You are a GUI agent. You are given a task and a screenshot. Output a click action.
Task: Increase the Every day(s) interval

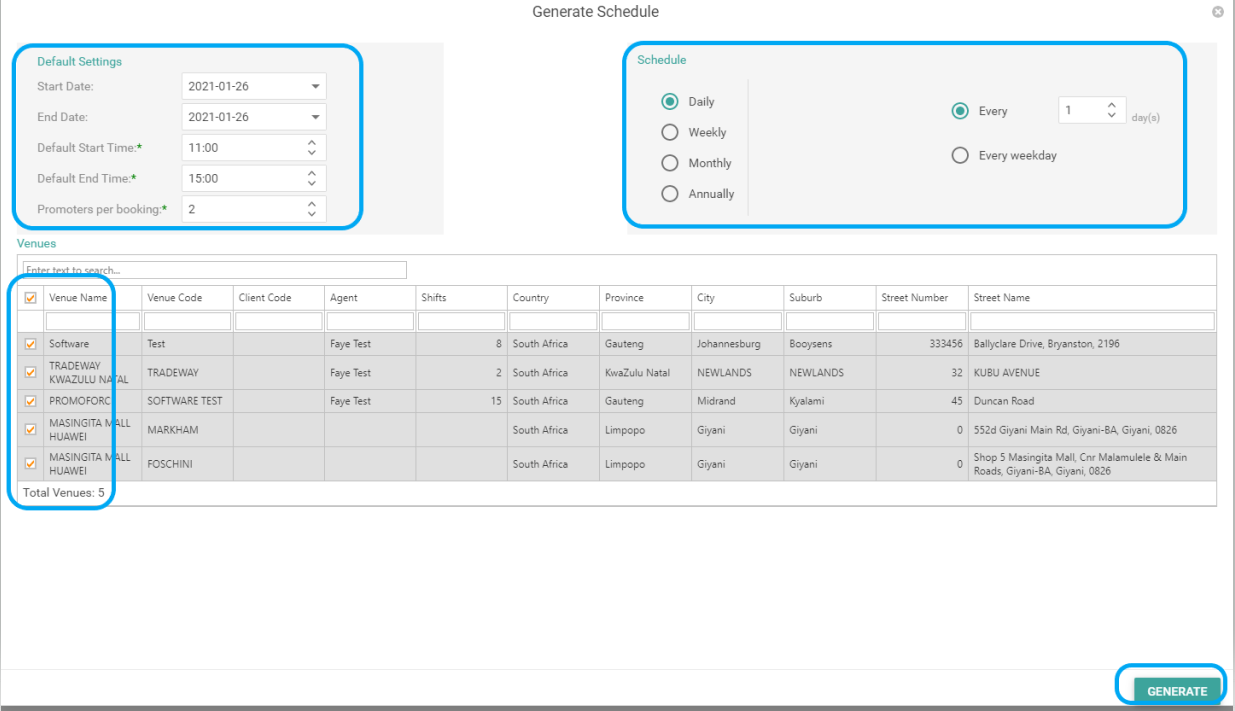[x=1112, y=105]
